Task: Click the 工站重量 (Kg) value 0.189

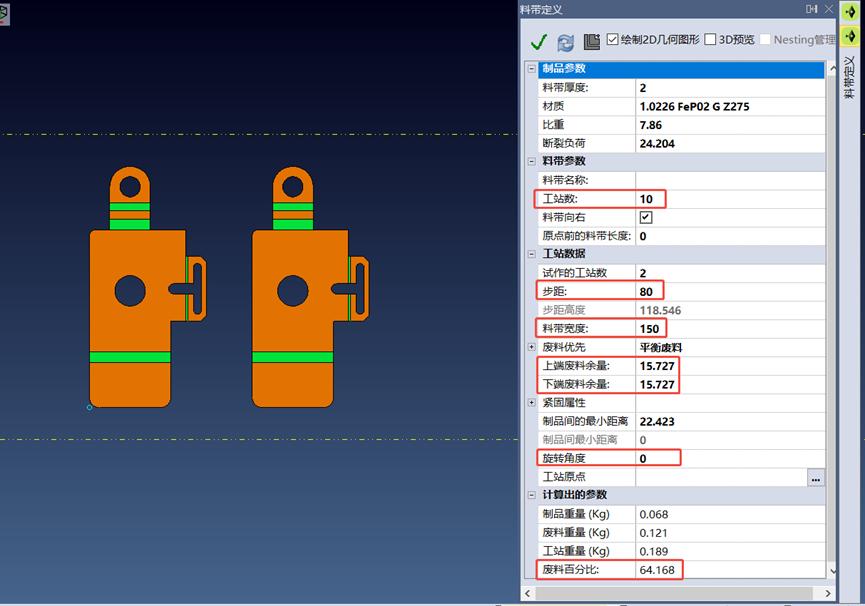Action: [730, 551]
